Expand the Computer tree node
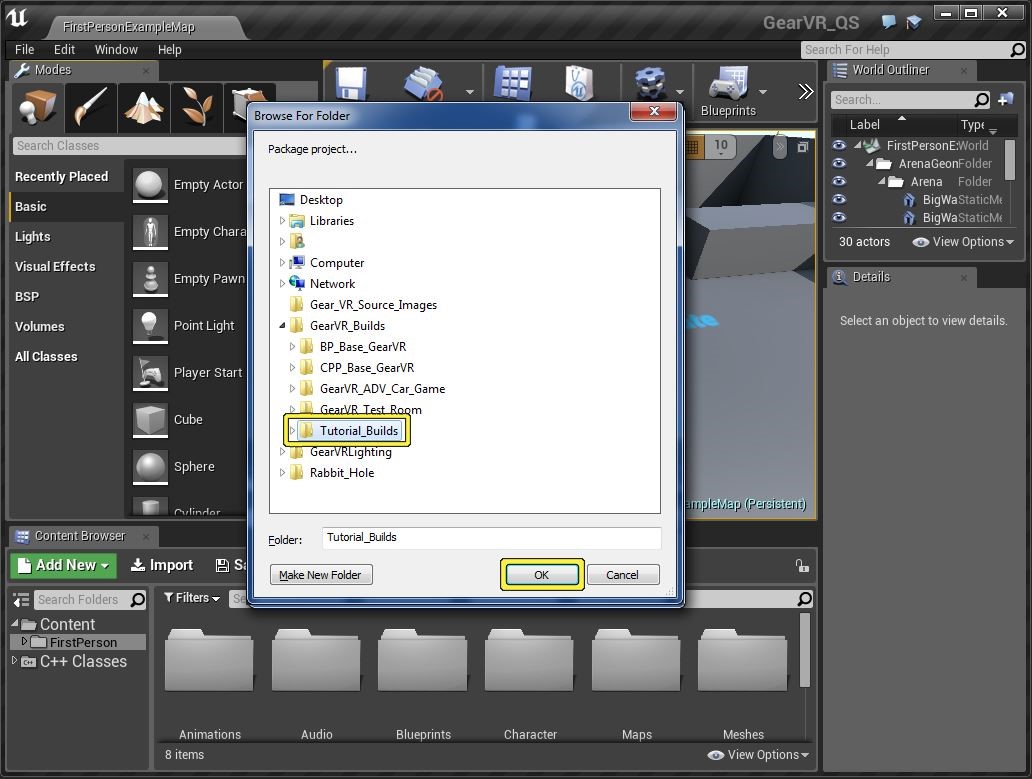Screen dimensions: 1032x779 [x=282, y=263]
